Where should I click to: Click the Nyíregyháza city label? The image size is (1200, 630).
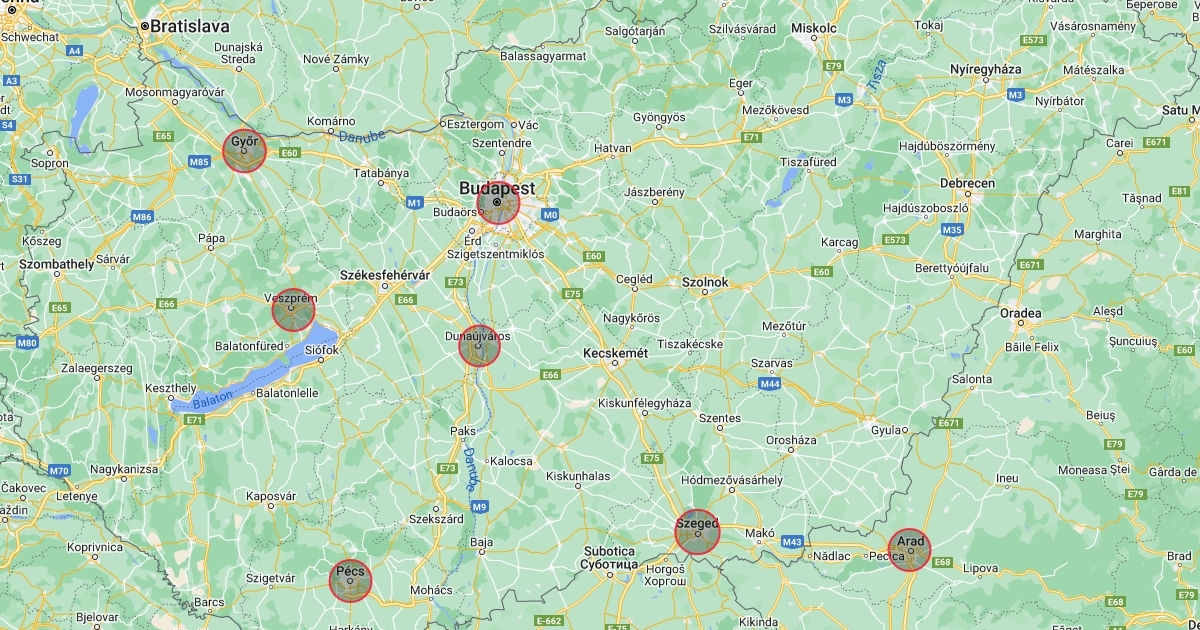958,69
